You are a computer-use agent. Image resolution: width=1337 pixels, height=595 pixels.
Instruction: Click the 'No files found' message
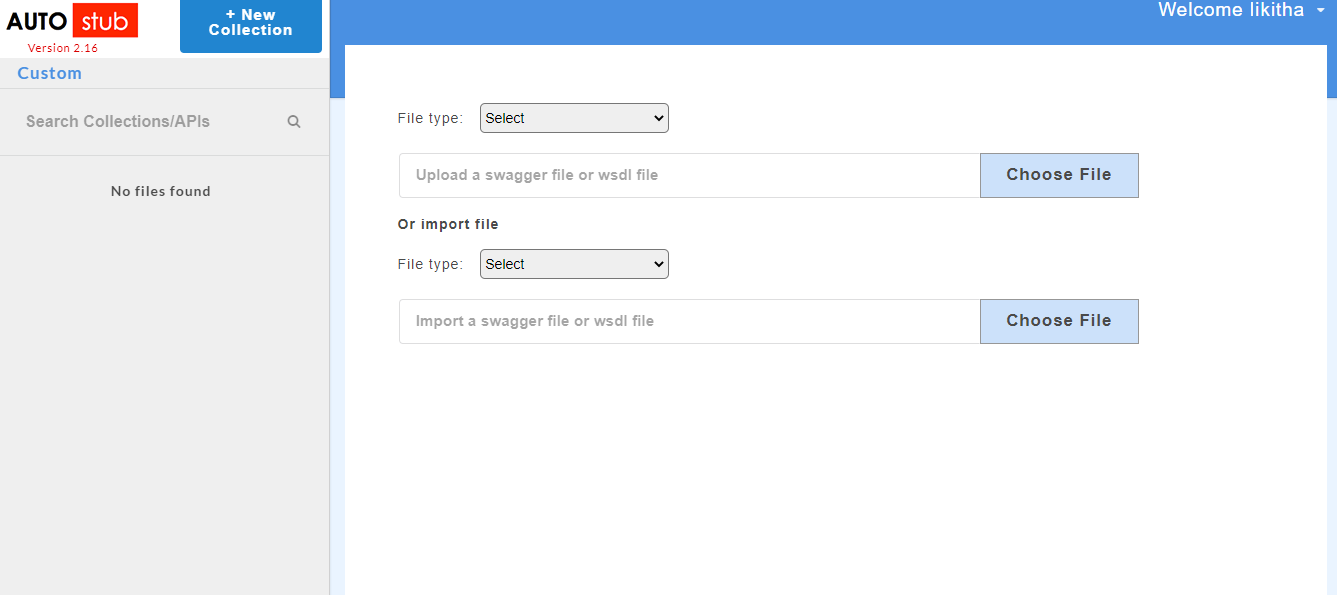(x=161, y=191)
